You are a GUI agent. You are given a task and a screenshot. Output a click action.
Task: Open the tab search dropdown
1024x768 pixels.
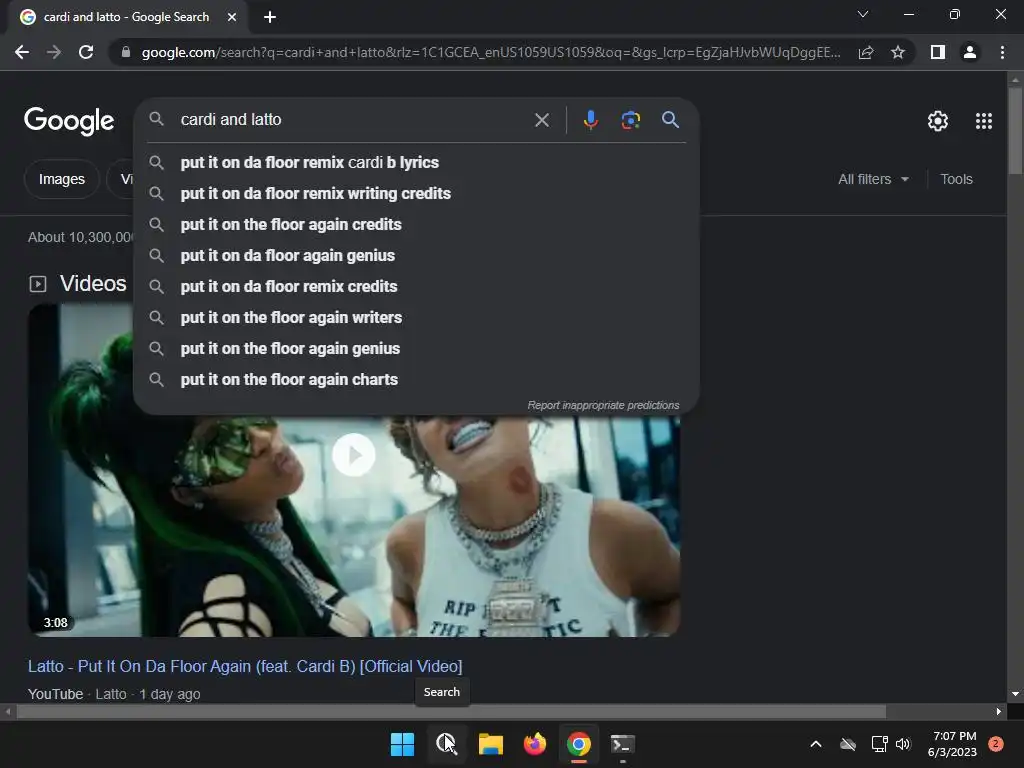pos(863,14)
